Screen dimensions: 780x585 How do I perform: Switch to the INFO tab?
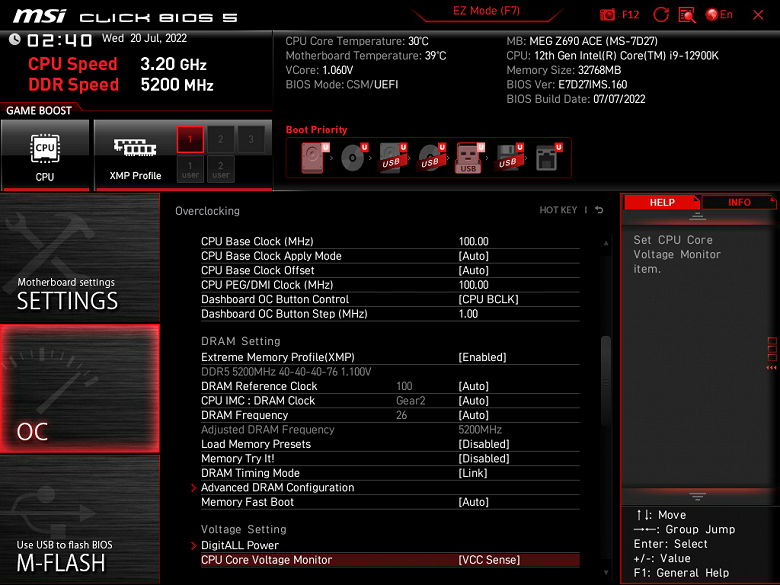(739, 202)
